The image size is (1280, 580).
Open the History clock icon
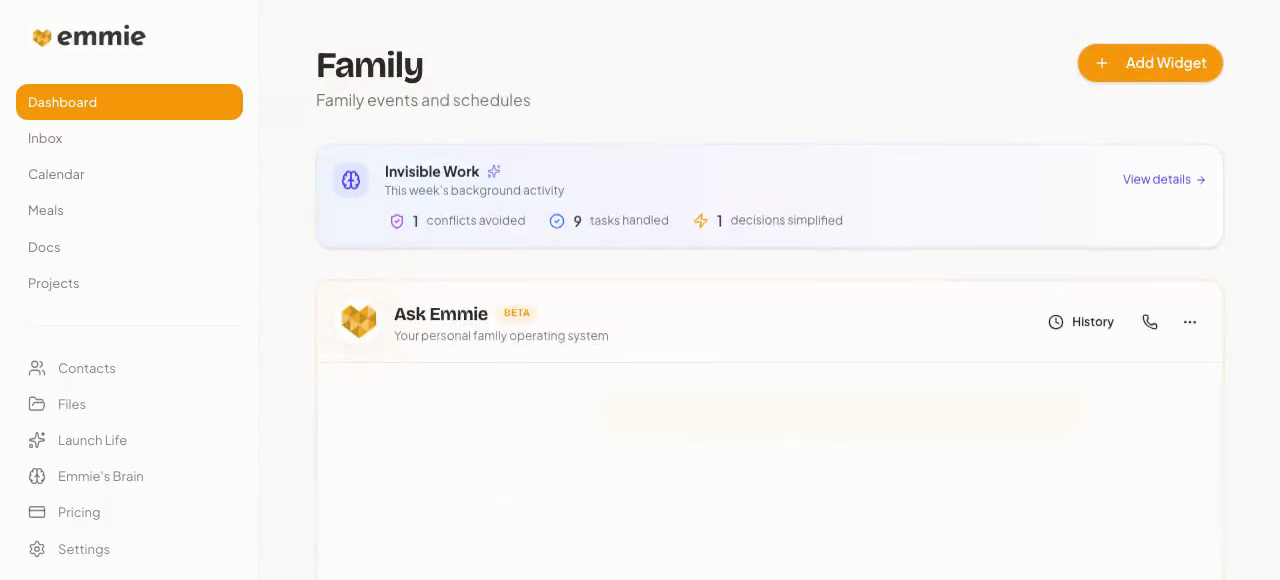[x=1056, y=322]
